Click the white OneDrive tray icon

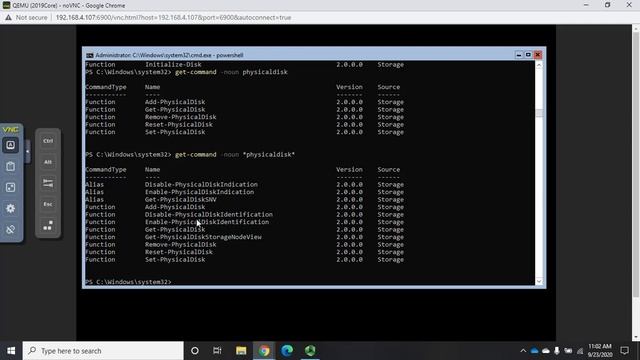coord(546,351)
